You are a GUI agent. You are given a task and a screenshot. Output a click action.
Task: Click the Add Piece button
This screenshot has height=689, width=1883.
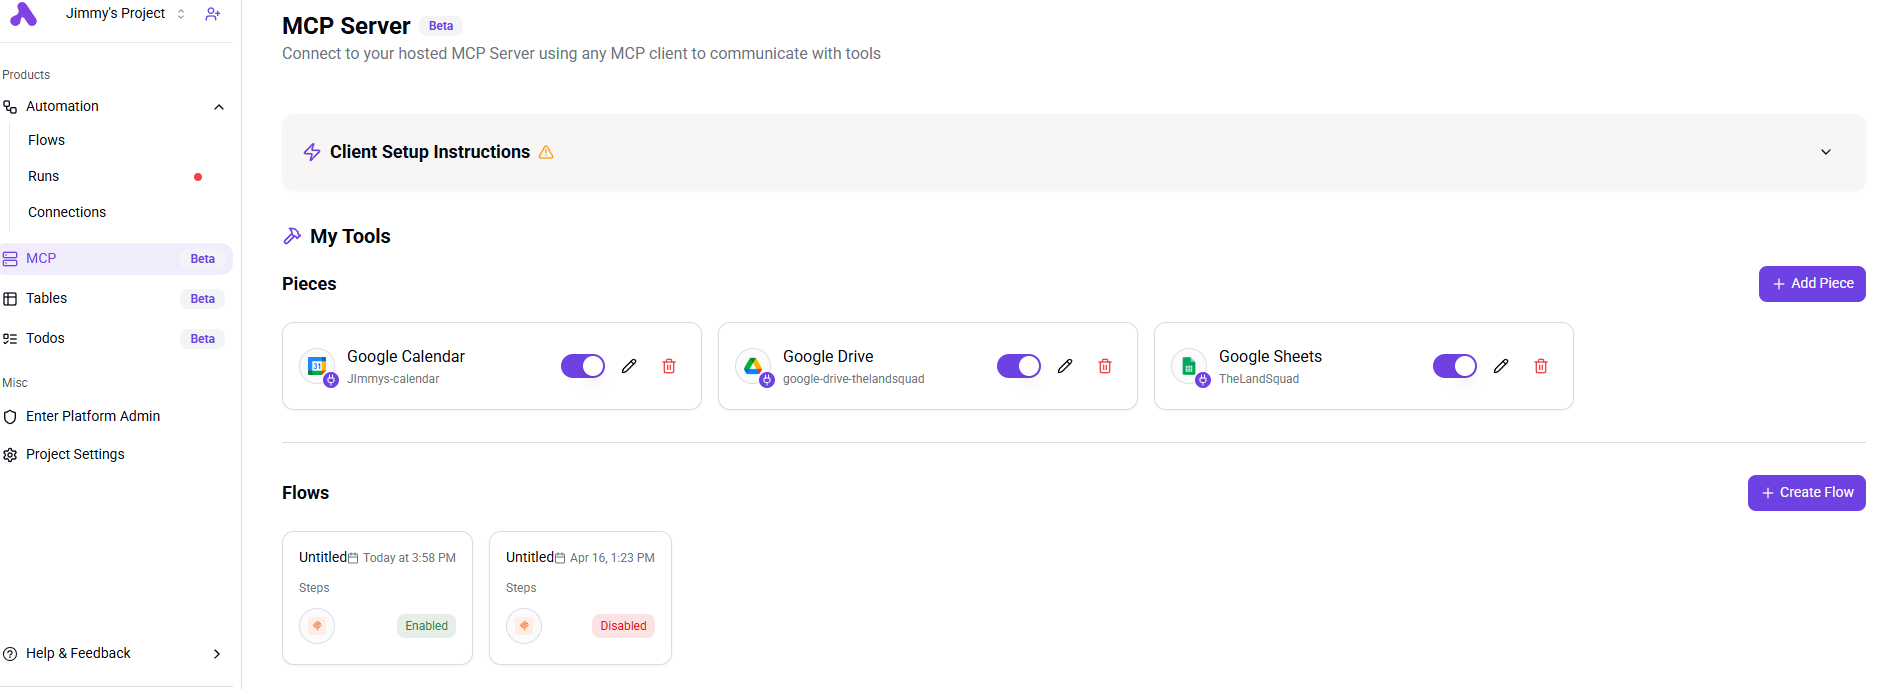[x=1812, y=284]
